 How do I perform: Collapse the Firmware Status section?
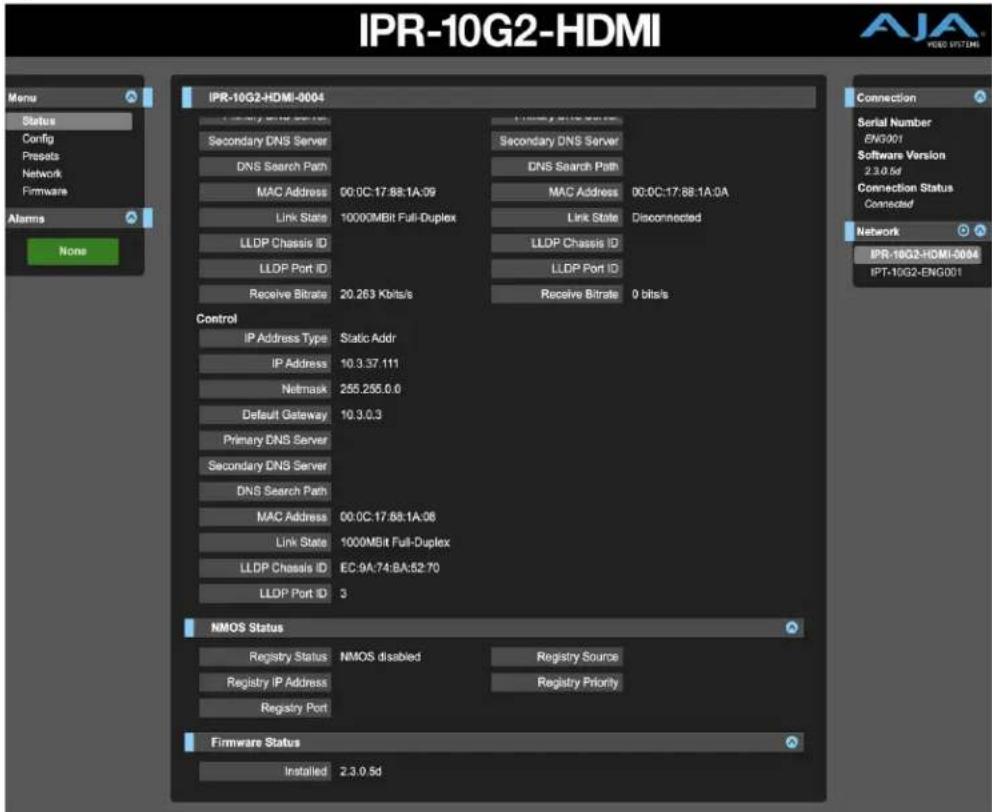(791, 742)
